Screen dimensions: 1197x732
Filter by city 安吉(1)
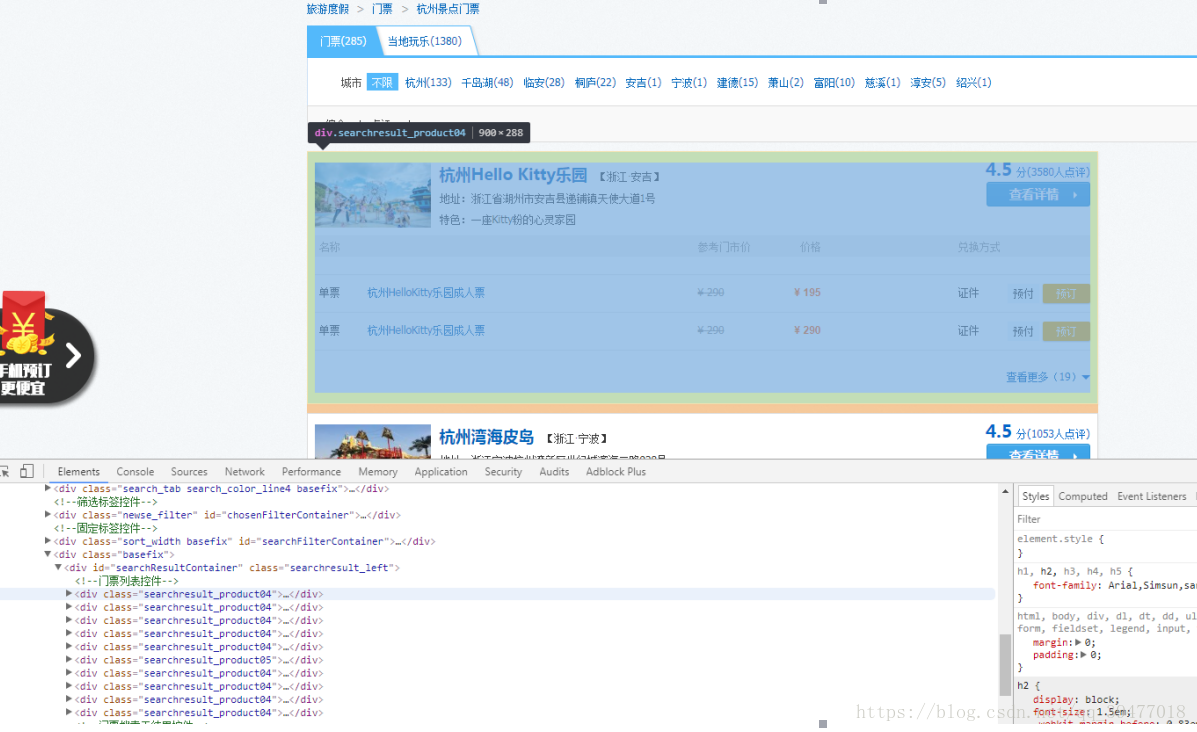click(x=643, y=82)
